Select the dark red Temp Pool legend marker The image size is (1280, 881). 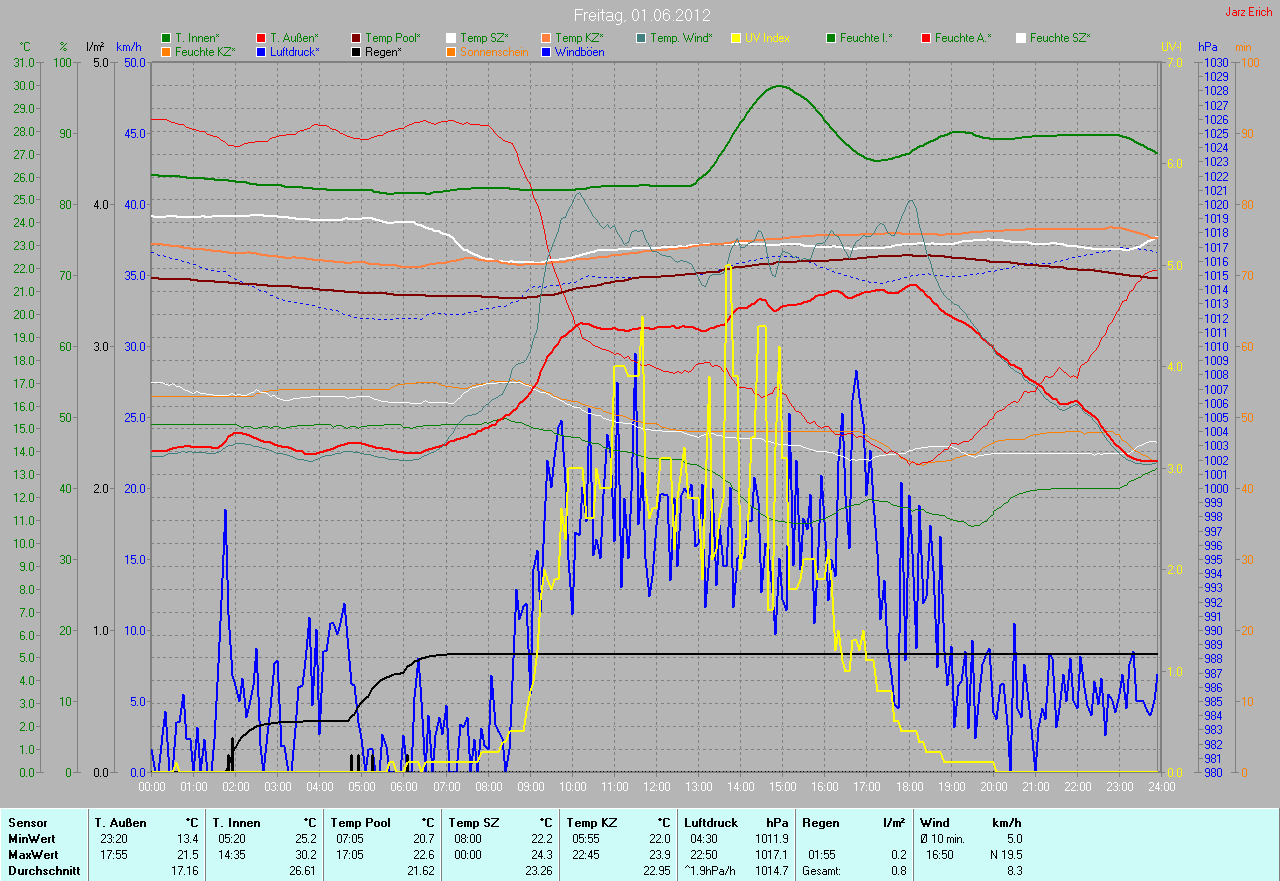pyautogui.click(x=357, y=38)
